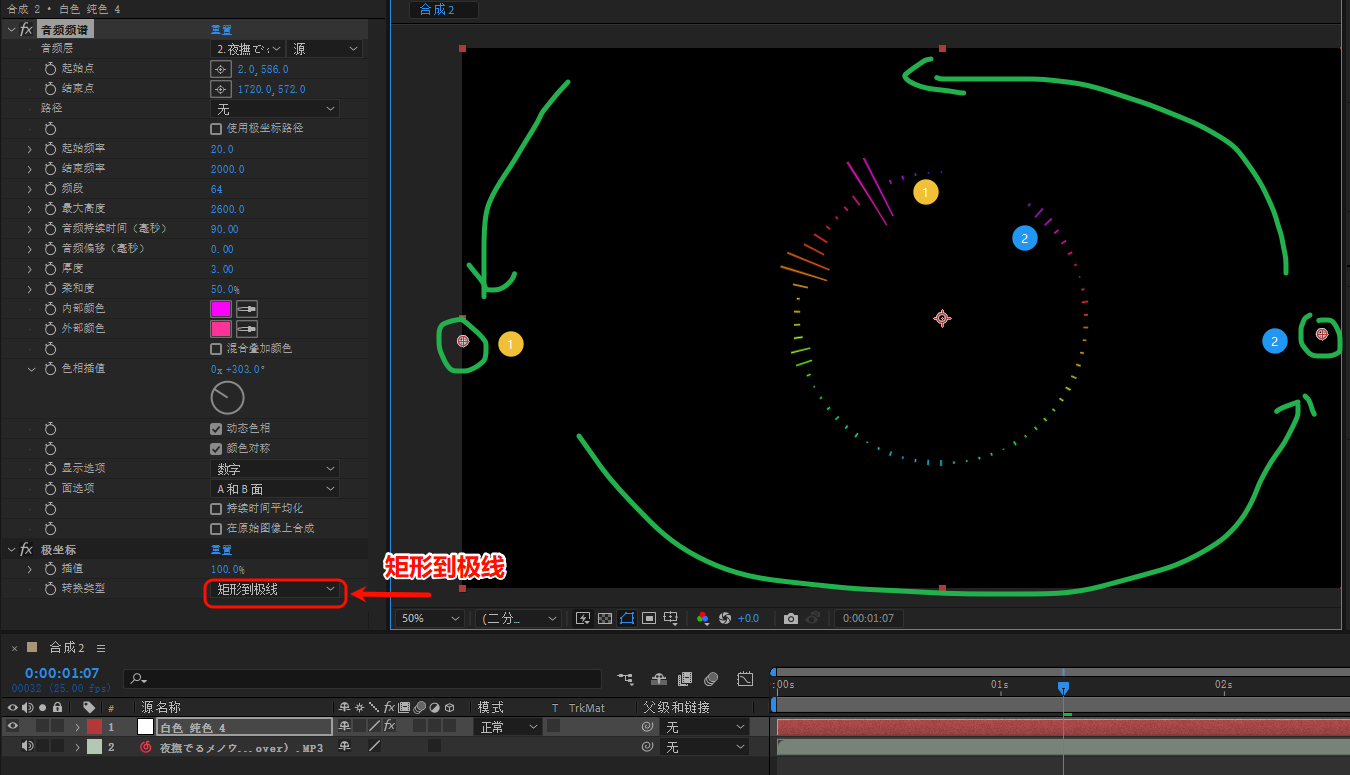Enable 混合叠加颜色 checkbox
This screenshot has width=1350, height=775.
pyautogui.click(x=216, y=349)
